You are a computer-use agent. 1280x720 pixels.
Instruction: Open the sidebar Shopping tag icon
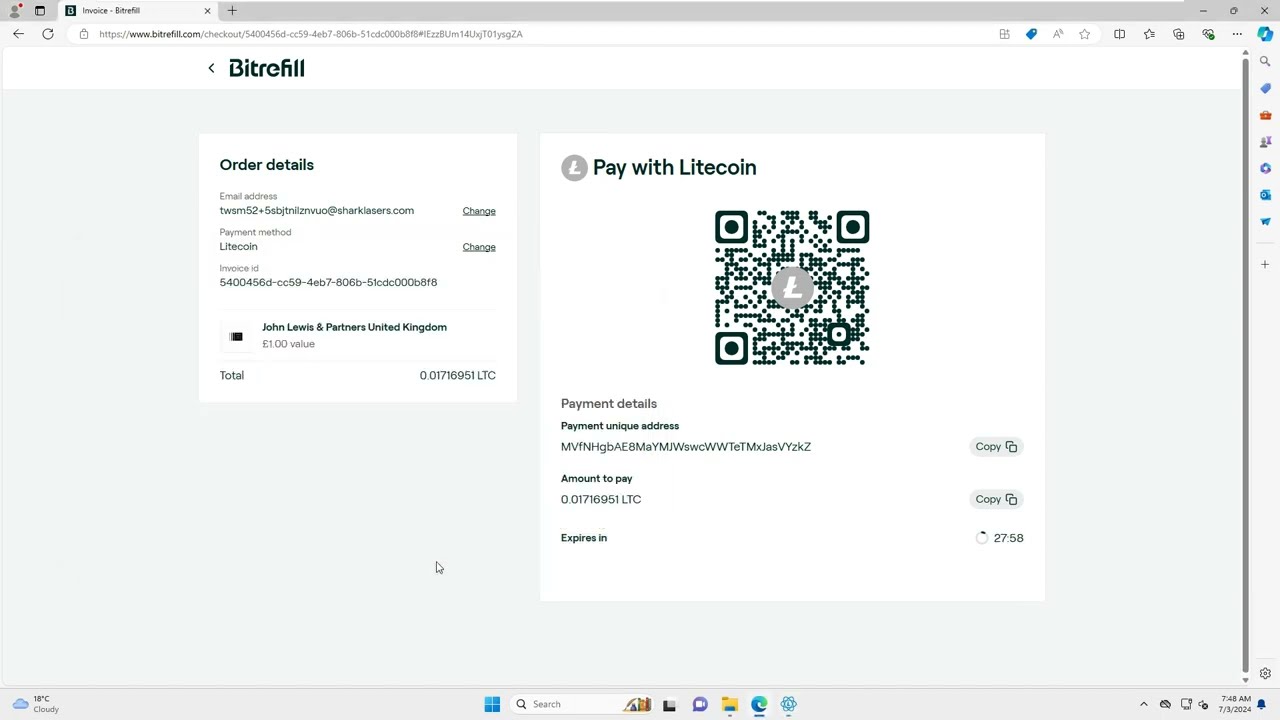pyautogui.click(x=1265, y=88)
